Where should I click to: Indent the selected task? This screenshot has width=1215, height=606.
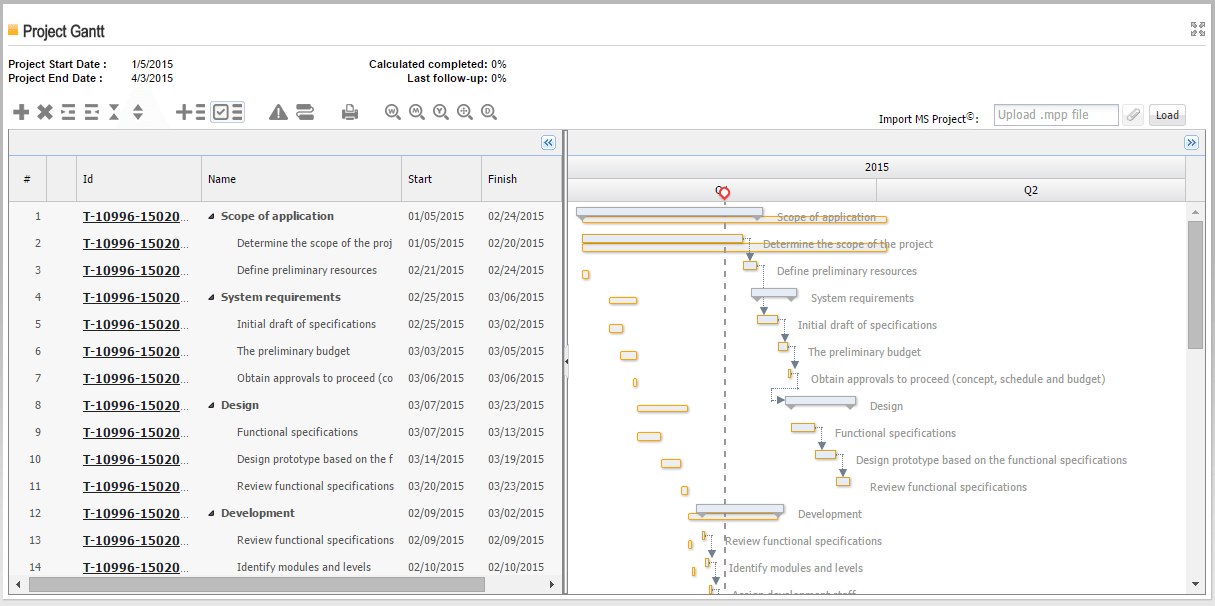tap(67, 112)
